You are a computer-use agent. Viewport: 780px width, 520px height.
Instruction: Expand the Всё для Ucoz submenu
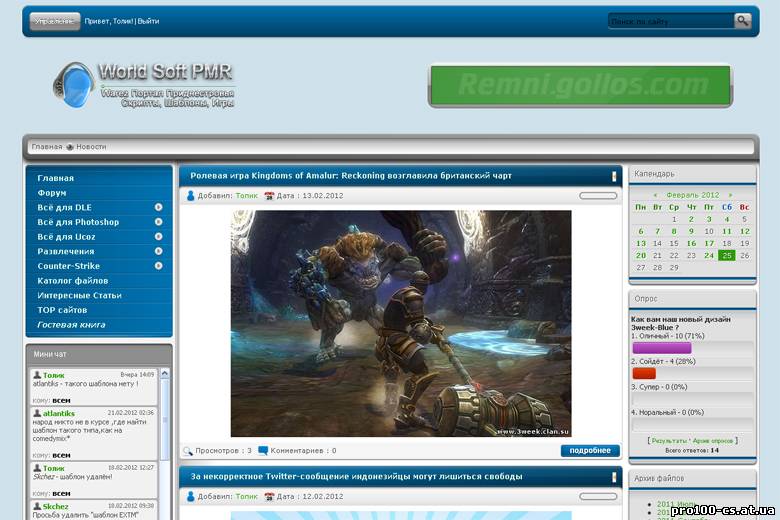point(158,236)
